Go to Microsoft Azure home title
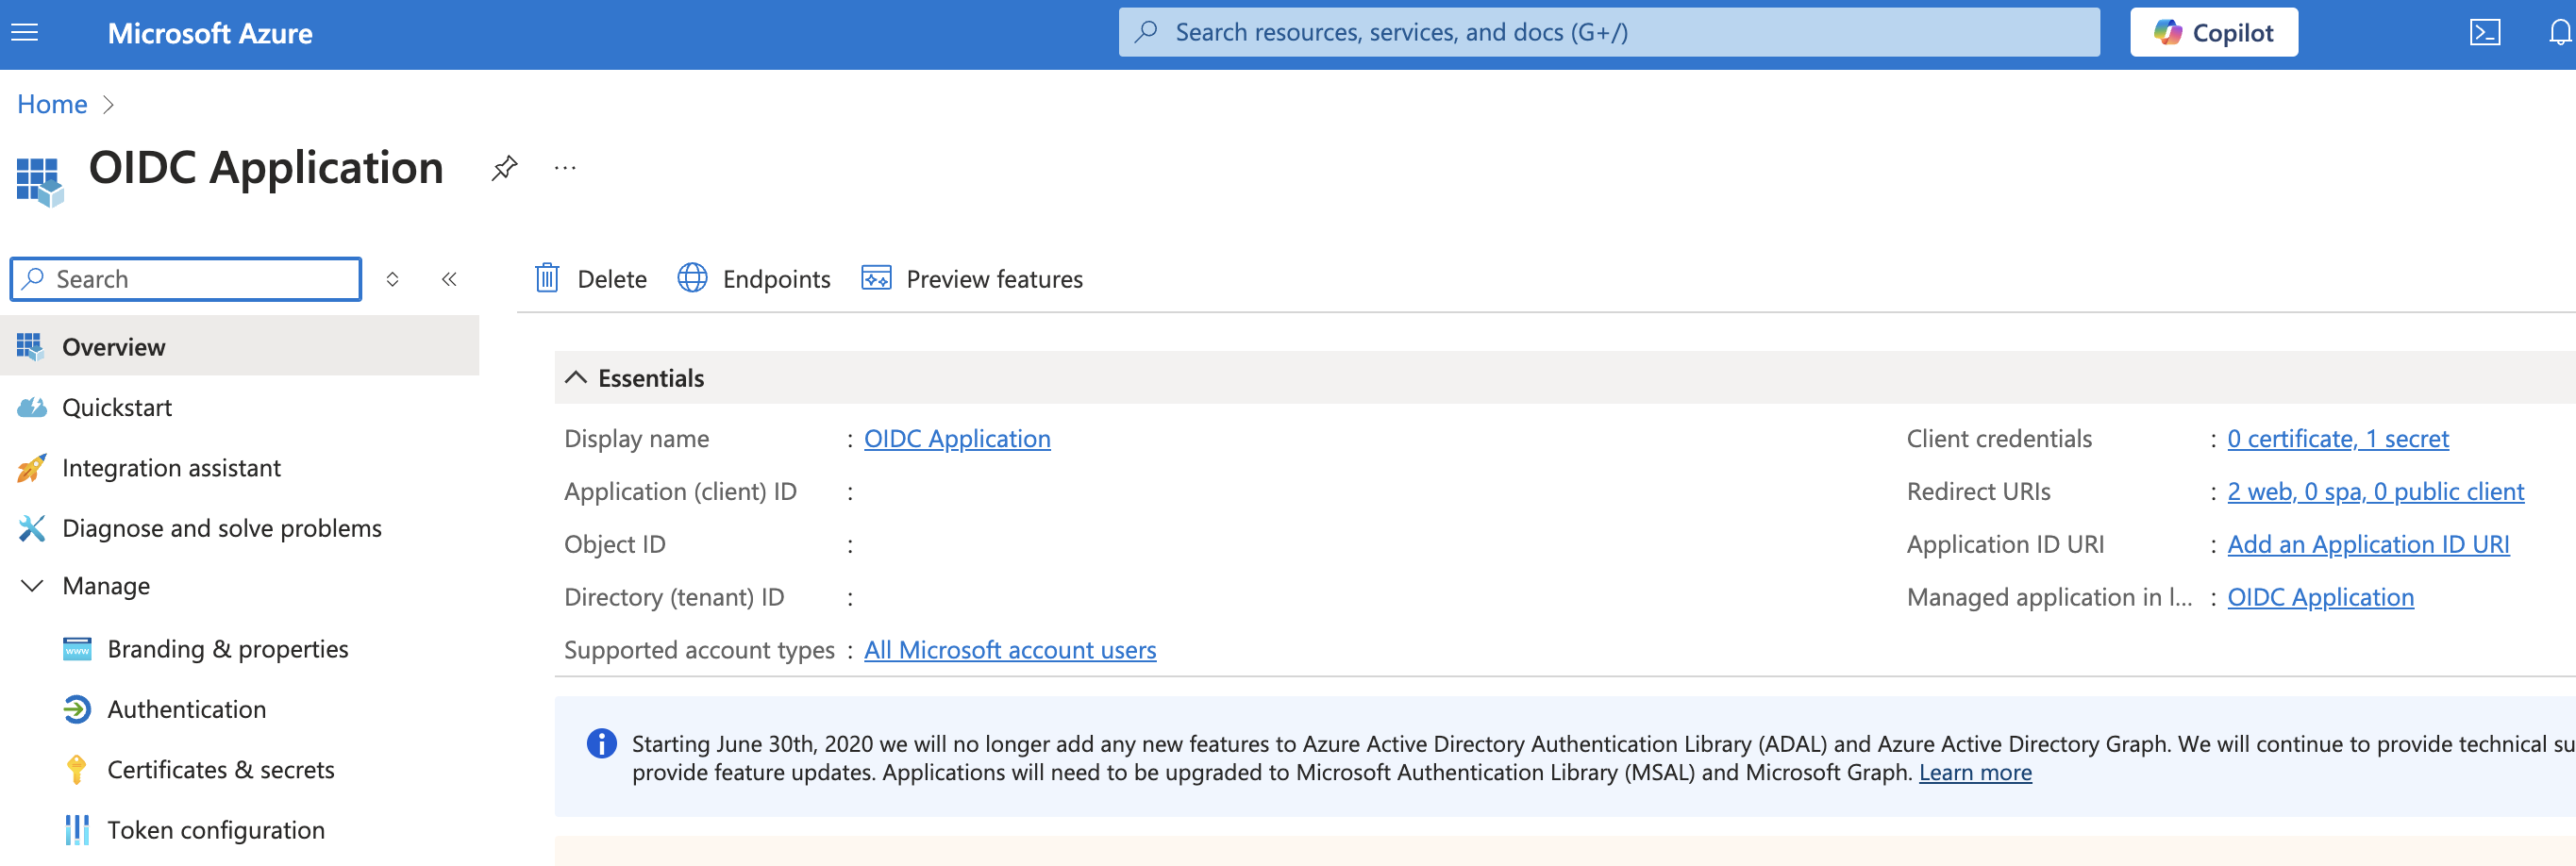 210,33
